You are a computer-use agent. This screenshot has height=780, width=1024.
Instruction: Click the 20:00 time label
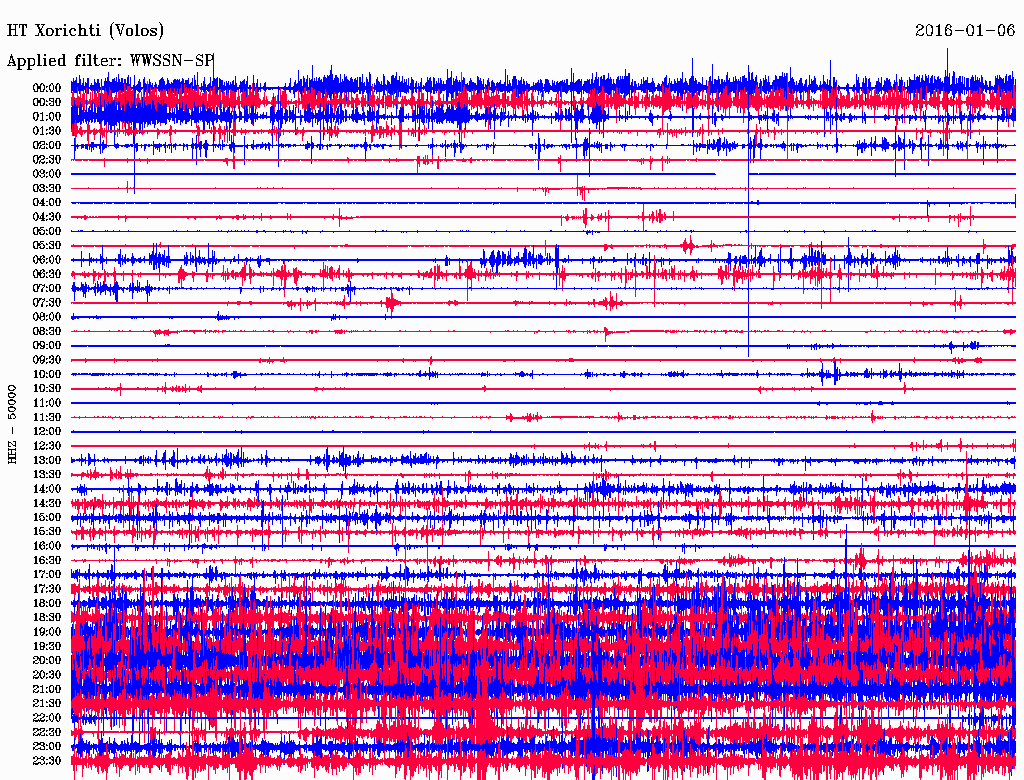(x=47, y=660)
